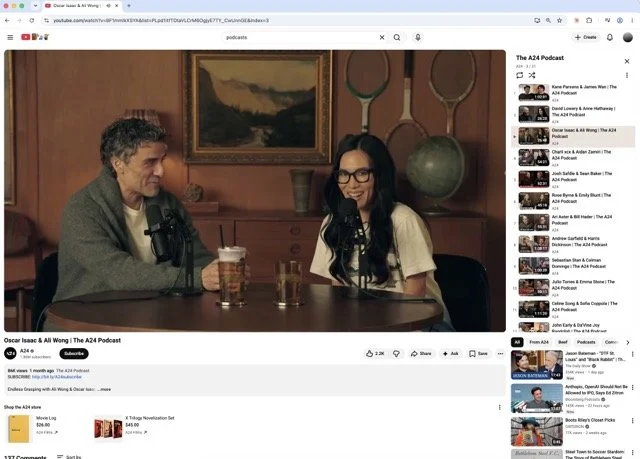Click the browser address bar URL

(161, 20)
